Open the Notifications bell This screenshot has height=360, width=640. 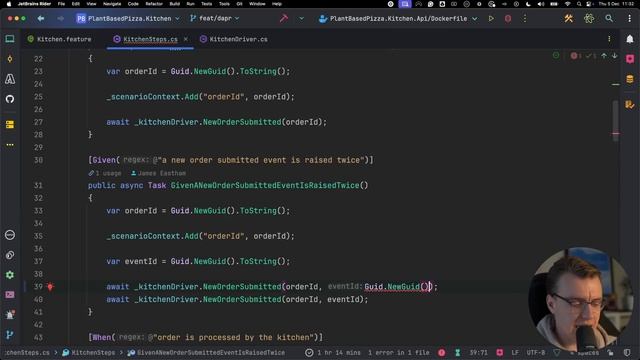tap(630, 39)
